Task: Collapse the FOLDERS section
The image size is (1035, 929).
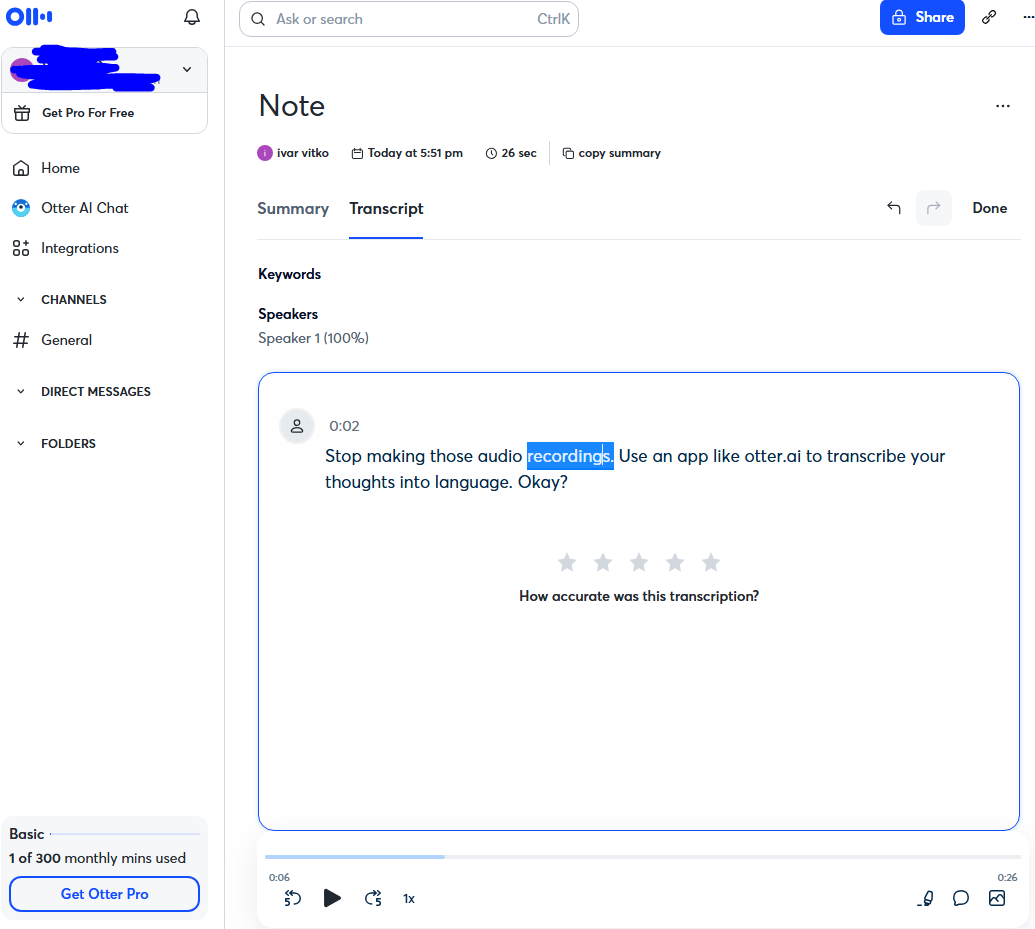Action: coord(20,444)
